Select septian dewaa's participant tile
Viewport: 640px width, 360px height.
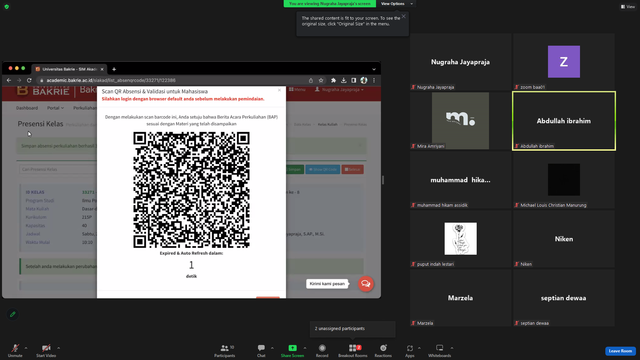[x=564, y=298]
